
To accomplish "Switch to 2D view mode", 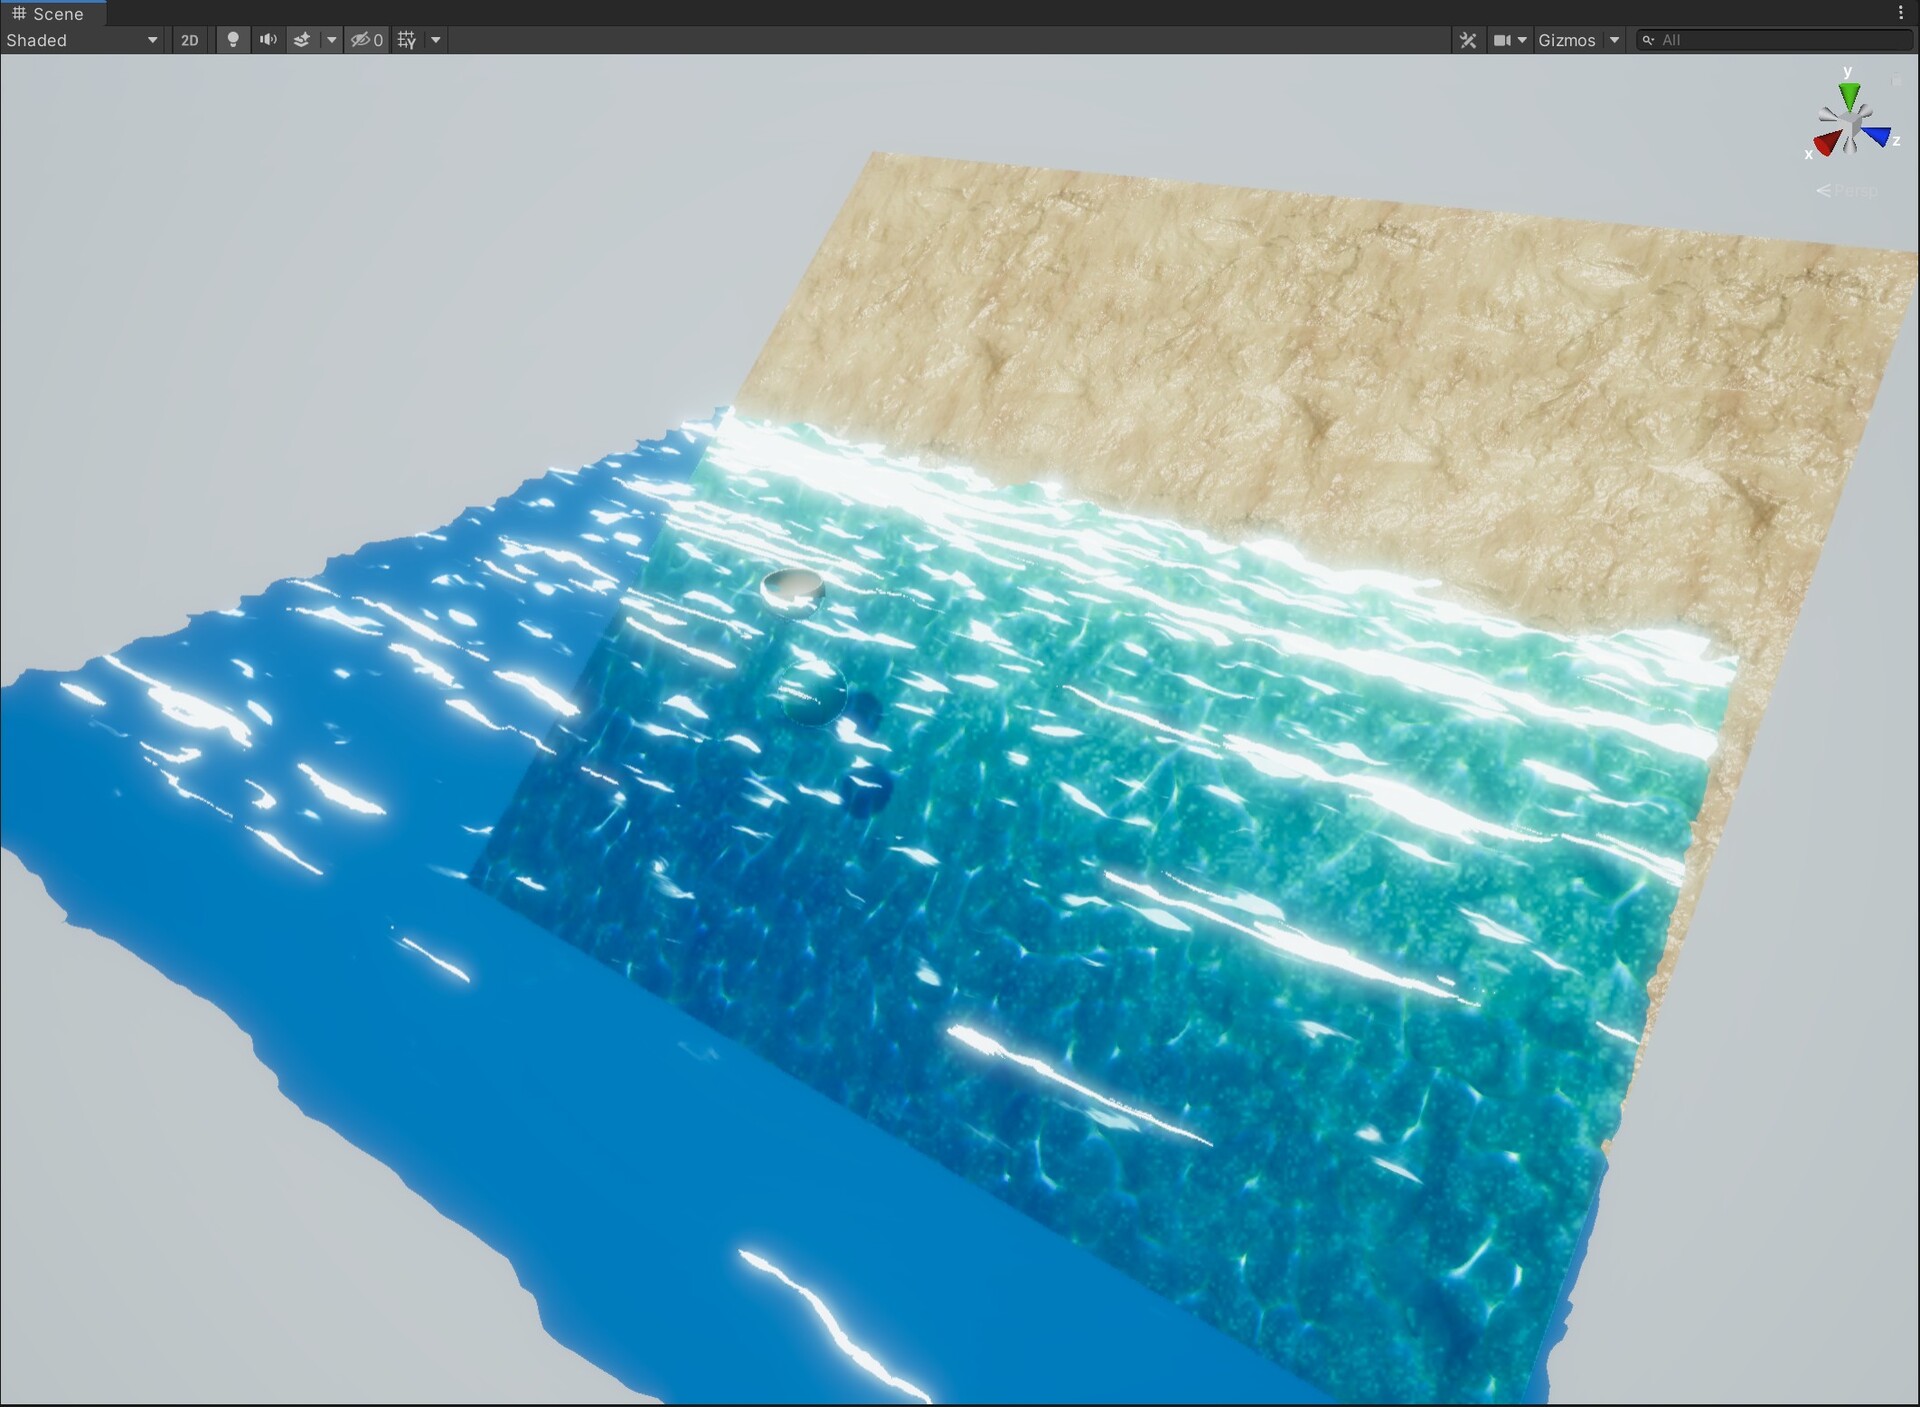I will [189, 40].
